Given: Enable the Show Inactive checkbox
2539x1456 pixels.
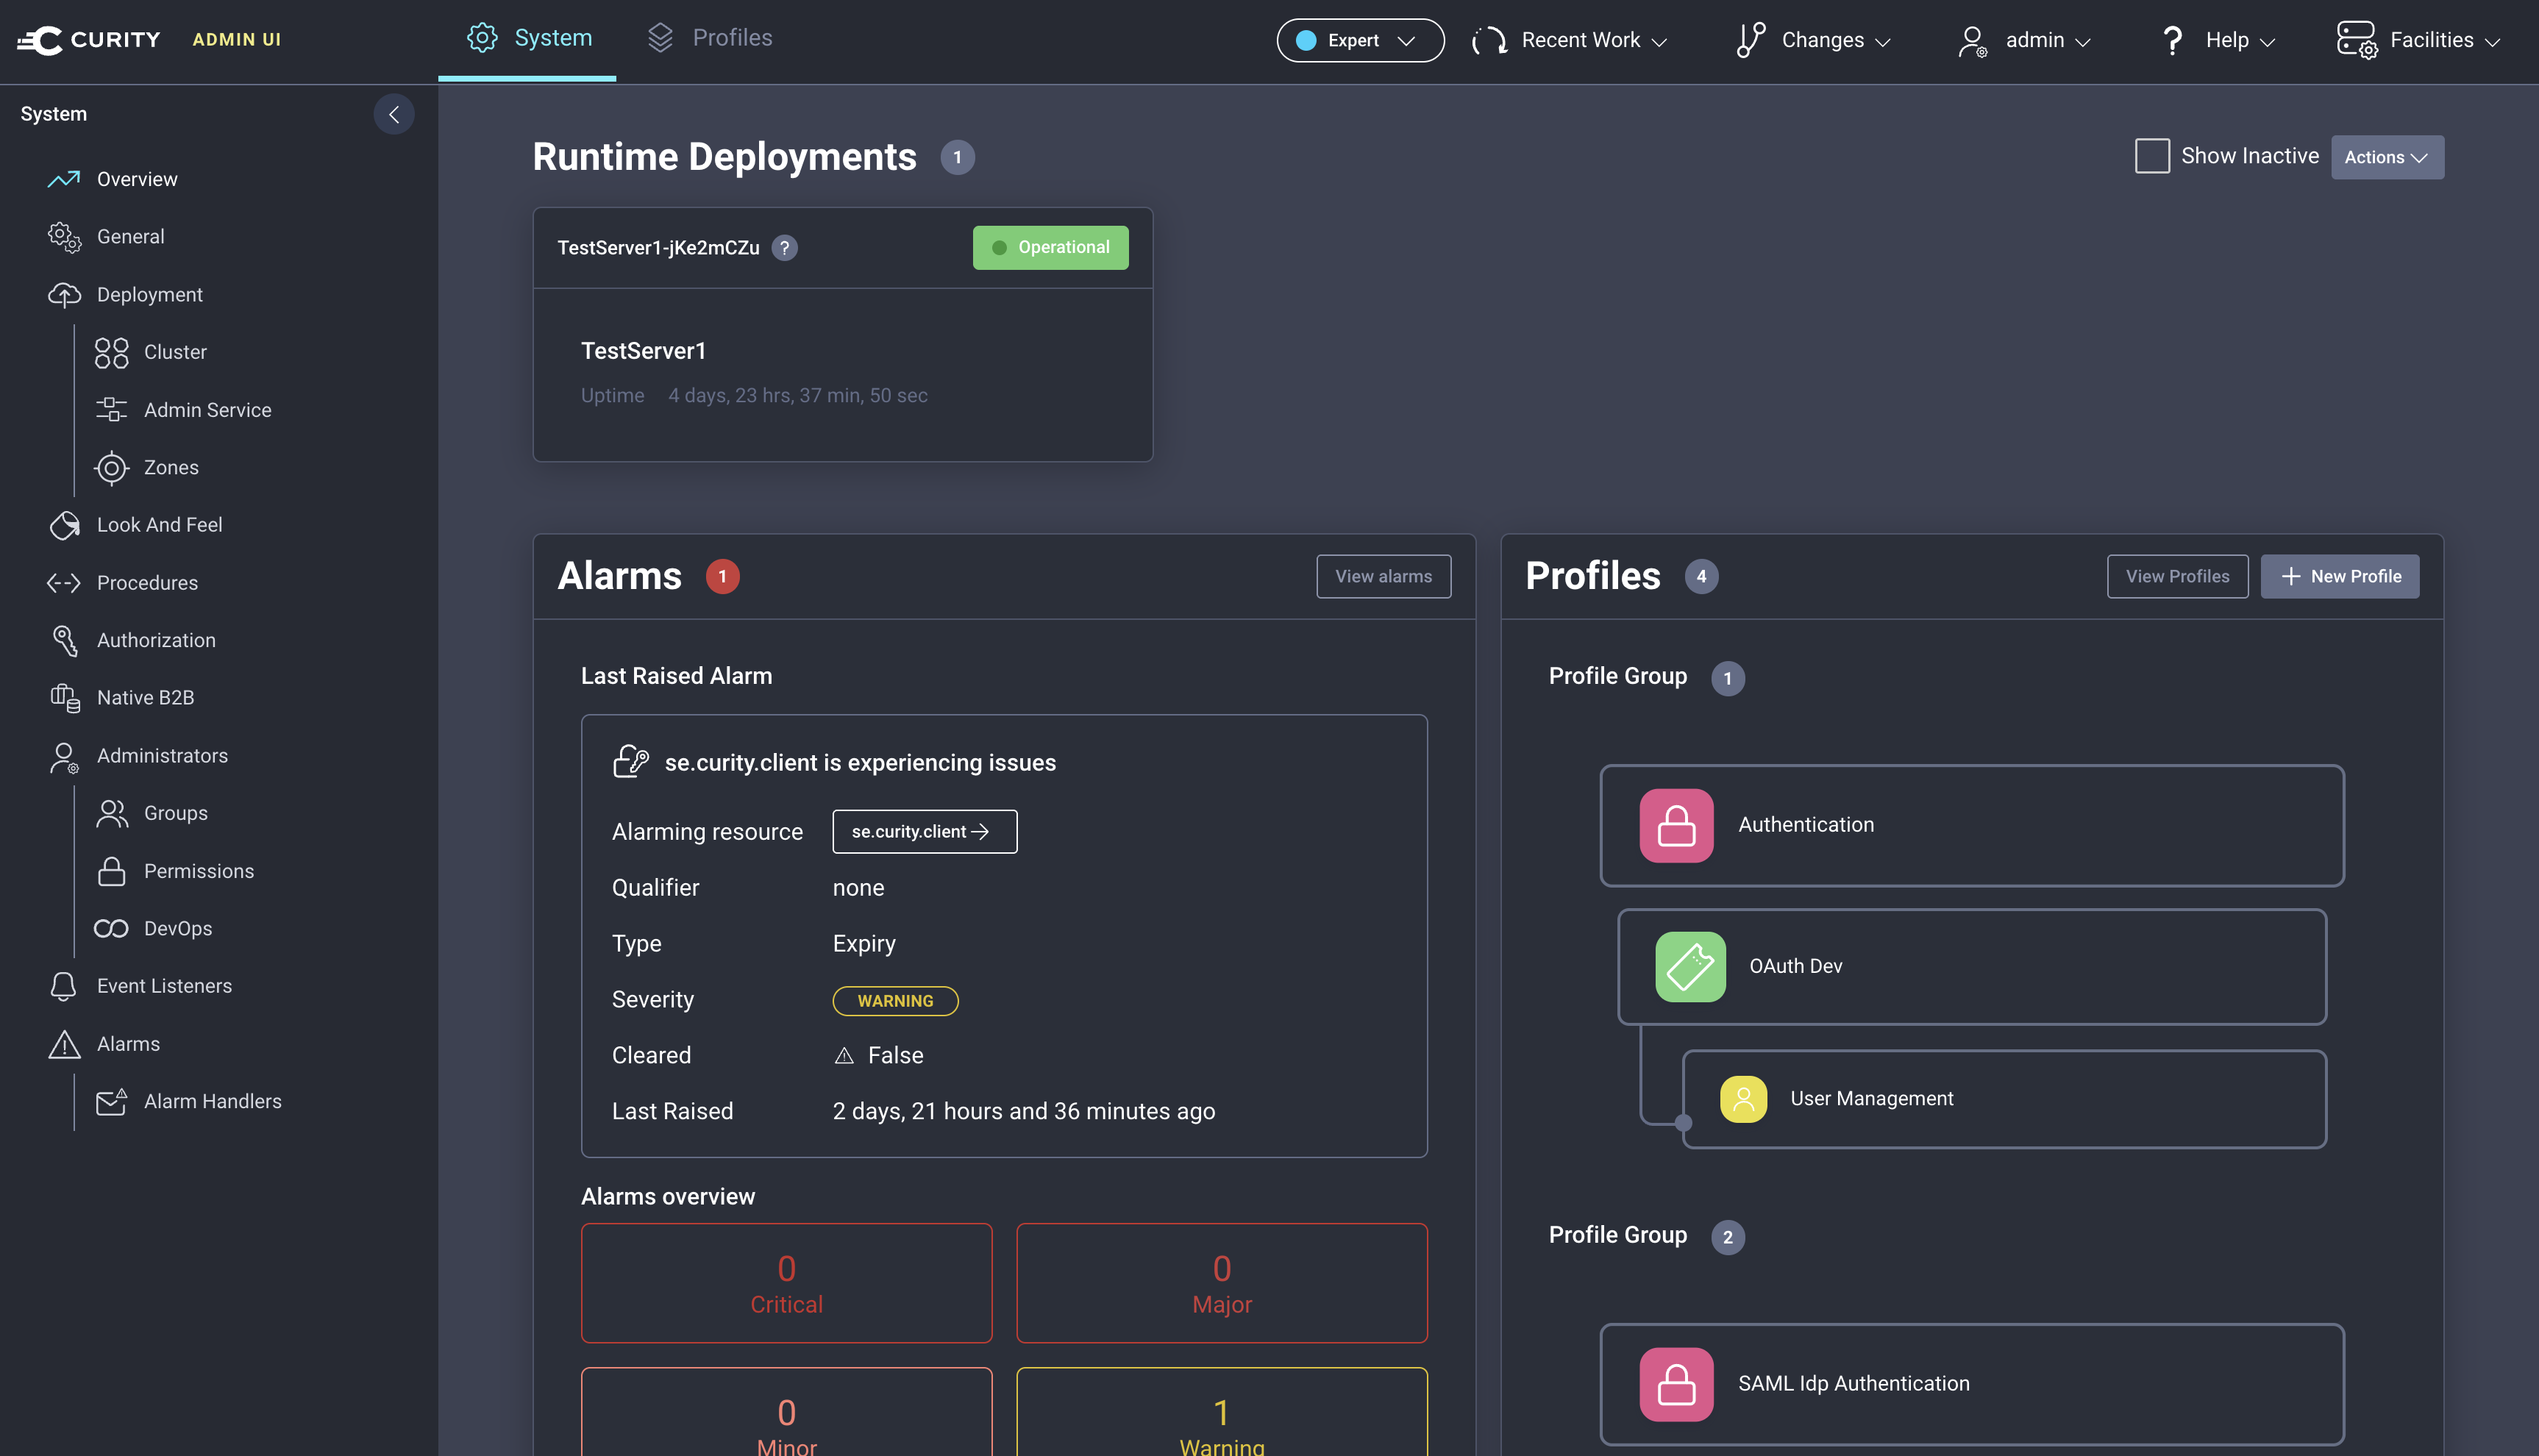Looking at the screenshot, I should pos(2152,156).
